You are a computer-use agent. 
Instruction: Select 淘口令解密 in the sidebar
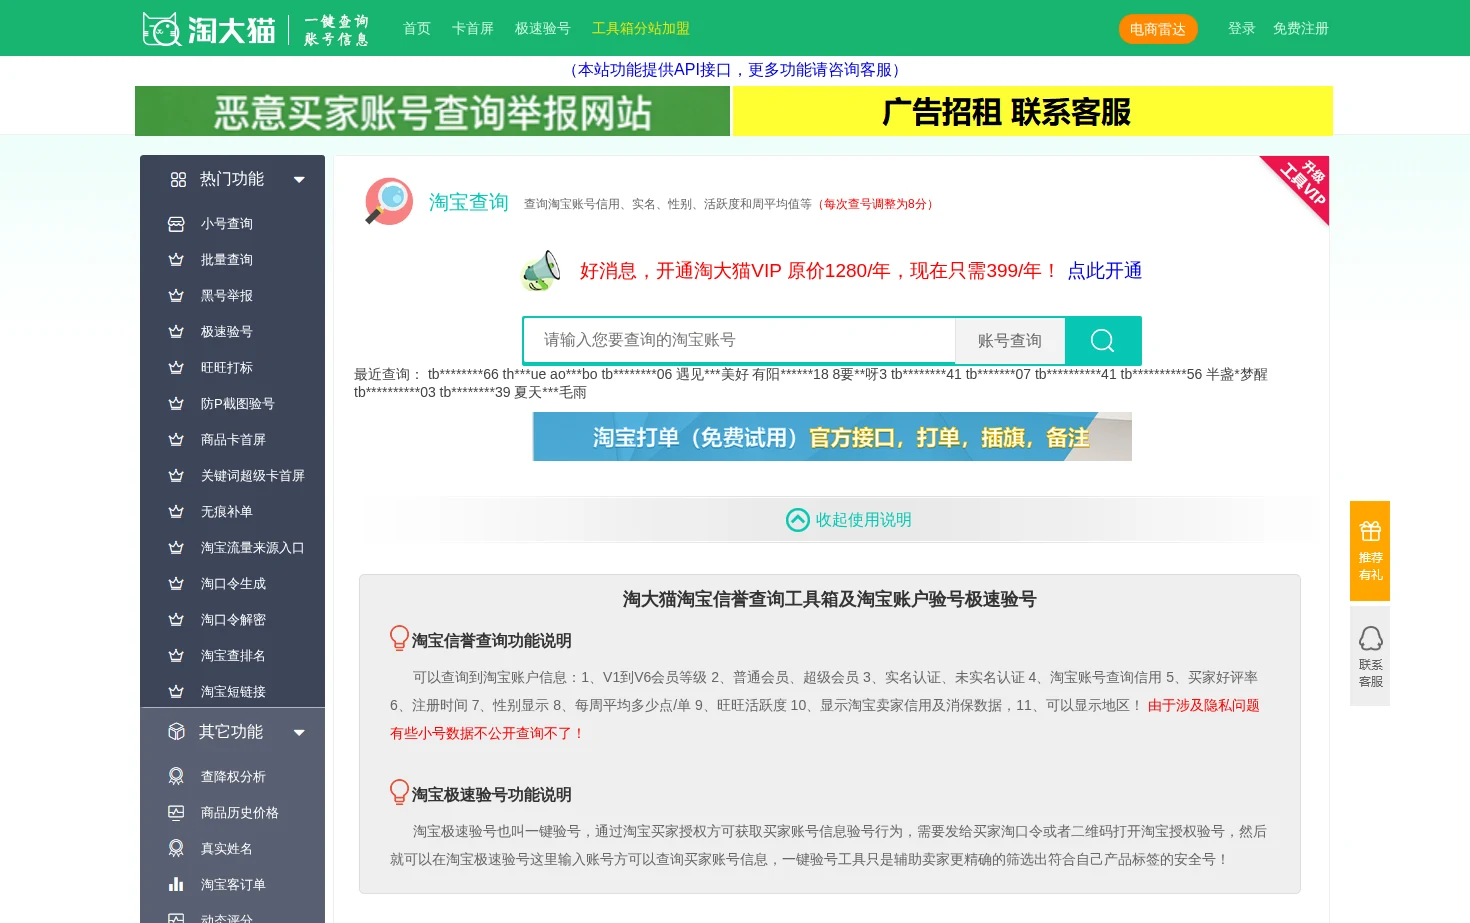[232, 620]
